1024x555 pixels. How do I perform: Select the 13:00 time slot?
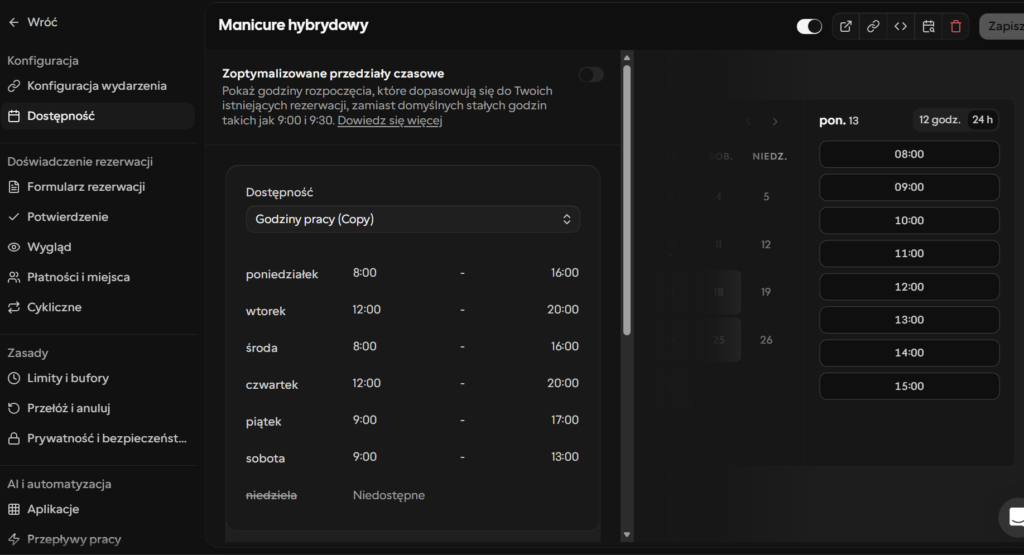[909, 320]
